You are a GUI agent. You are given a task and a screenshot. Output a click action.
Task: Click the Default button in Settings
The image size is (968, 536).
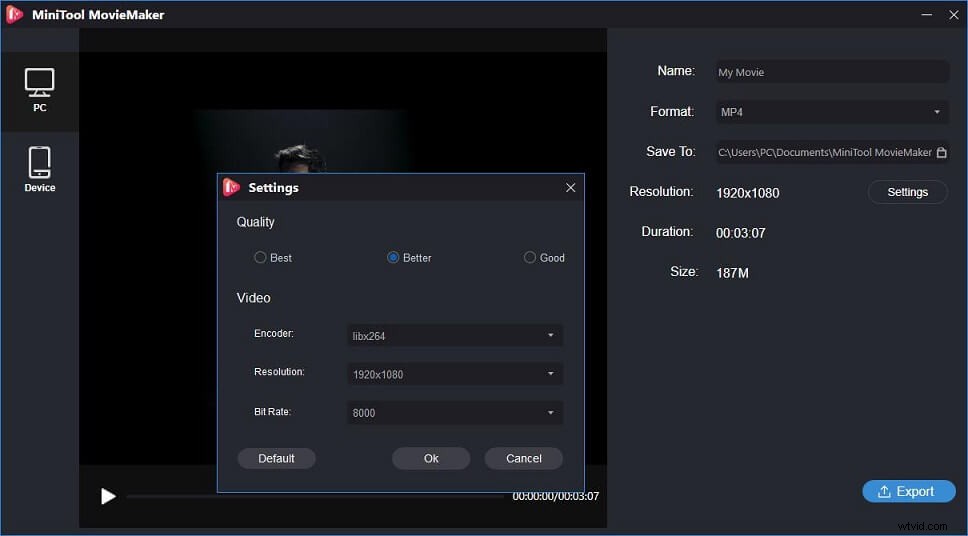pyautogui.click(x=276, y=458)
